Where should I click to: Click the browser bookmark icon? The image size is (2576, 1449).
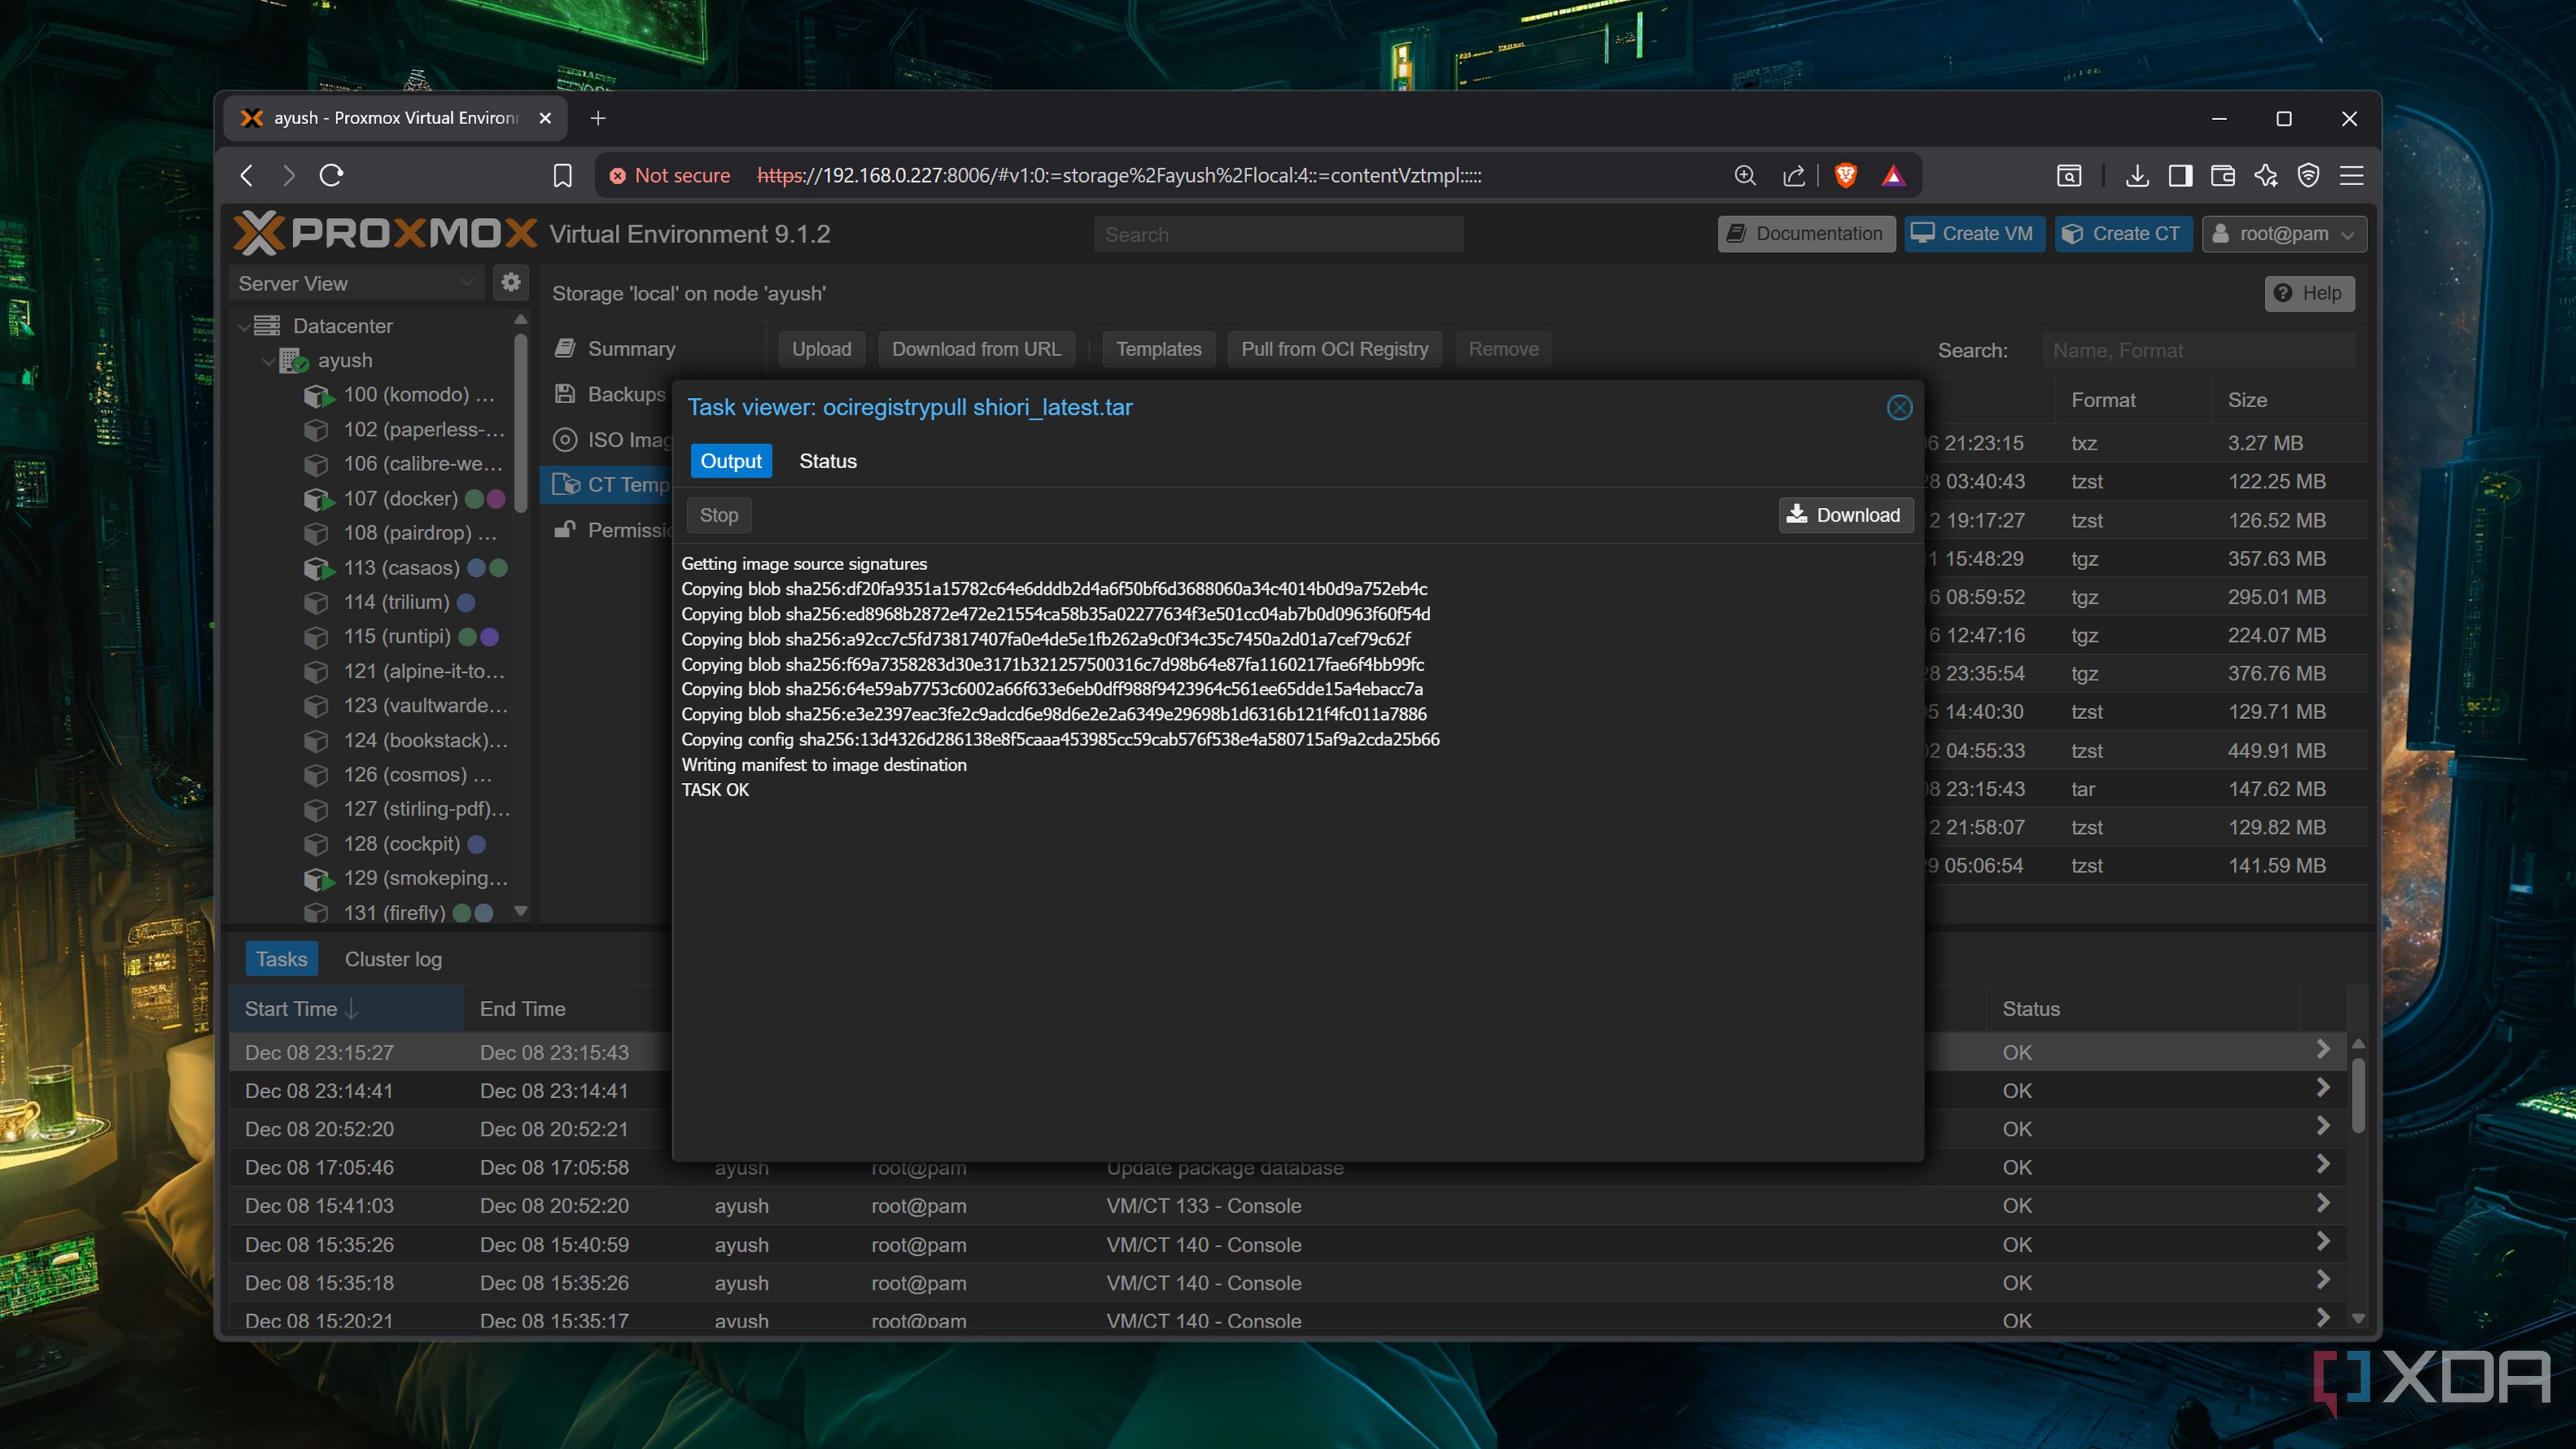(562, 176)
